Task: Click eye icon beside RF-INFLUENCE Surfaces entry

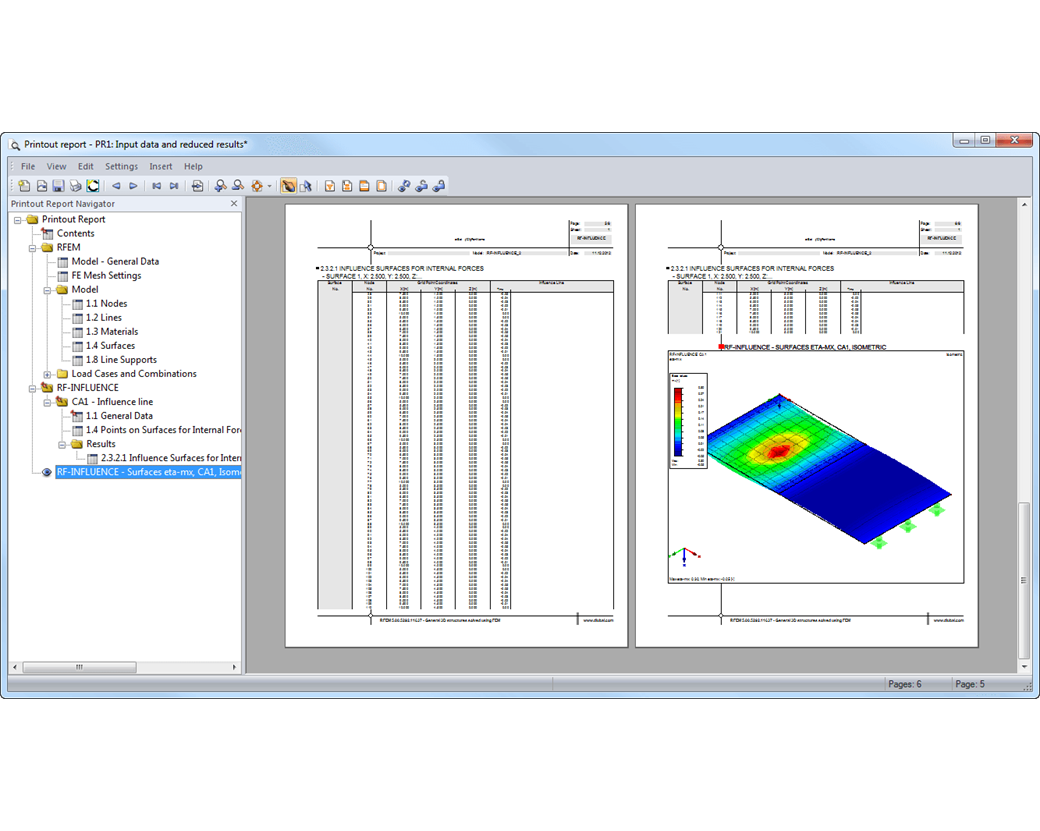Action: tap(46, 472)
